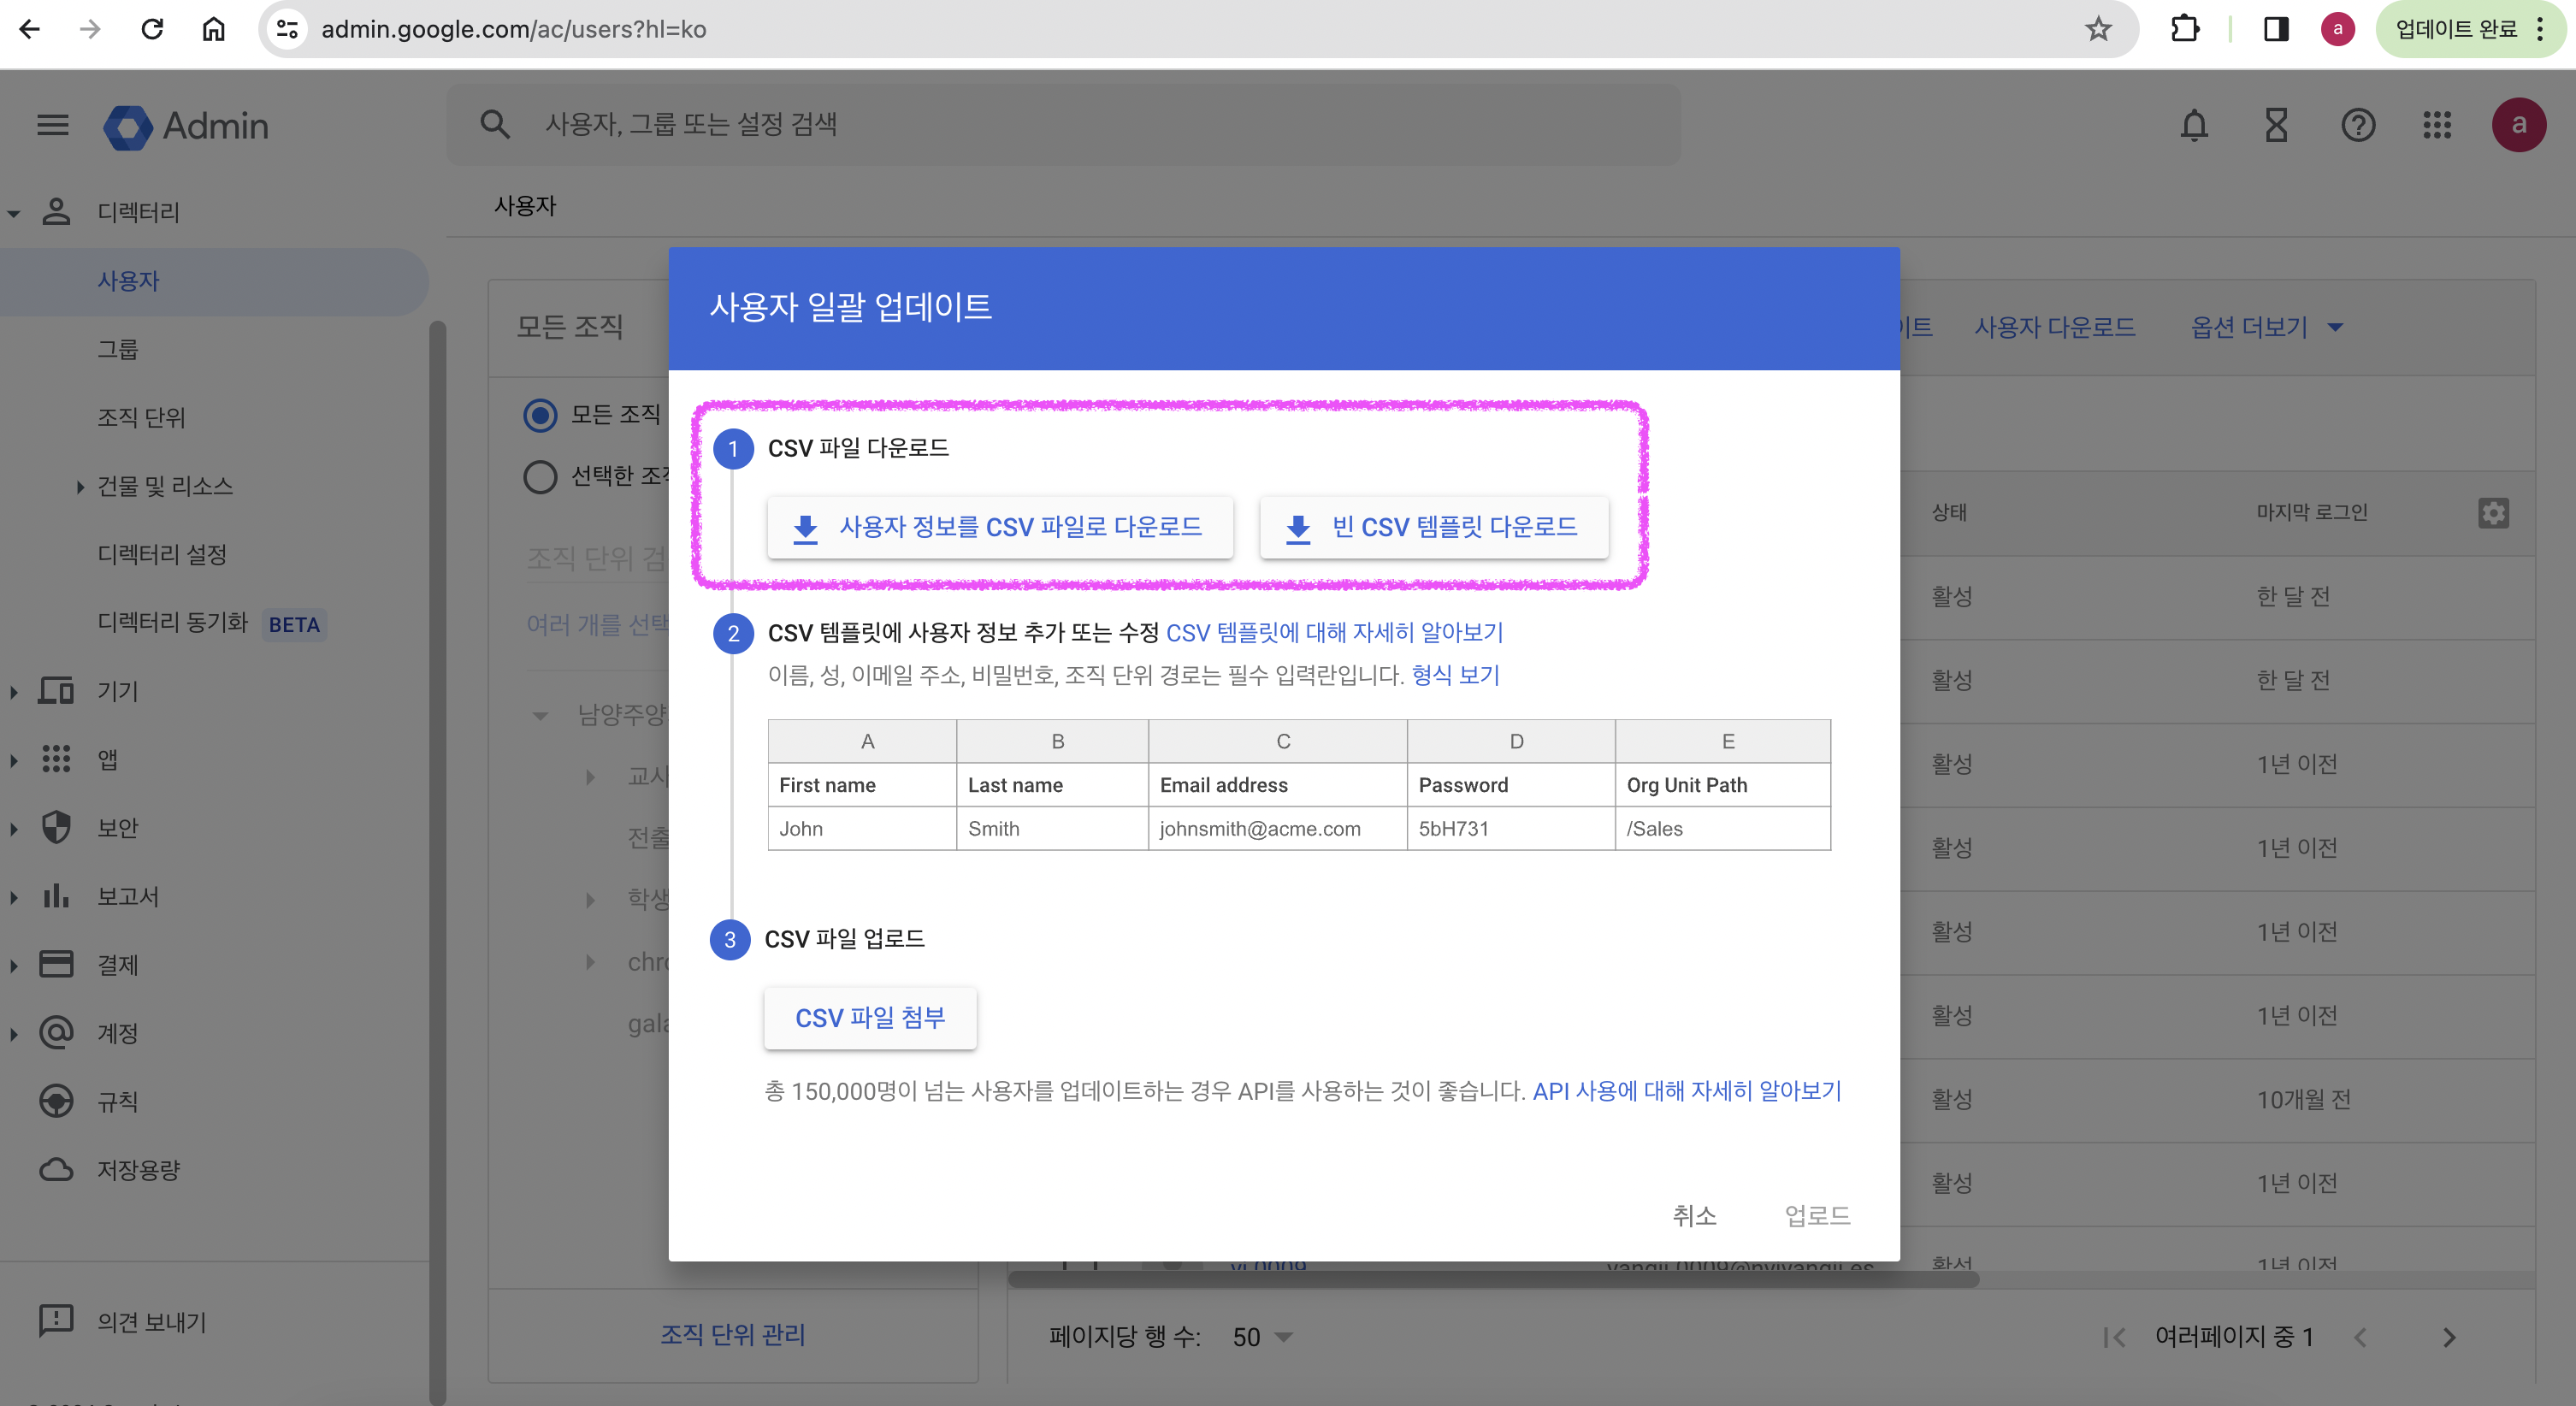
Task: Open the Chrome profile avatar in toolbar
Action: tap(2337, 29)
